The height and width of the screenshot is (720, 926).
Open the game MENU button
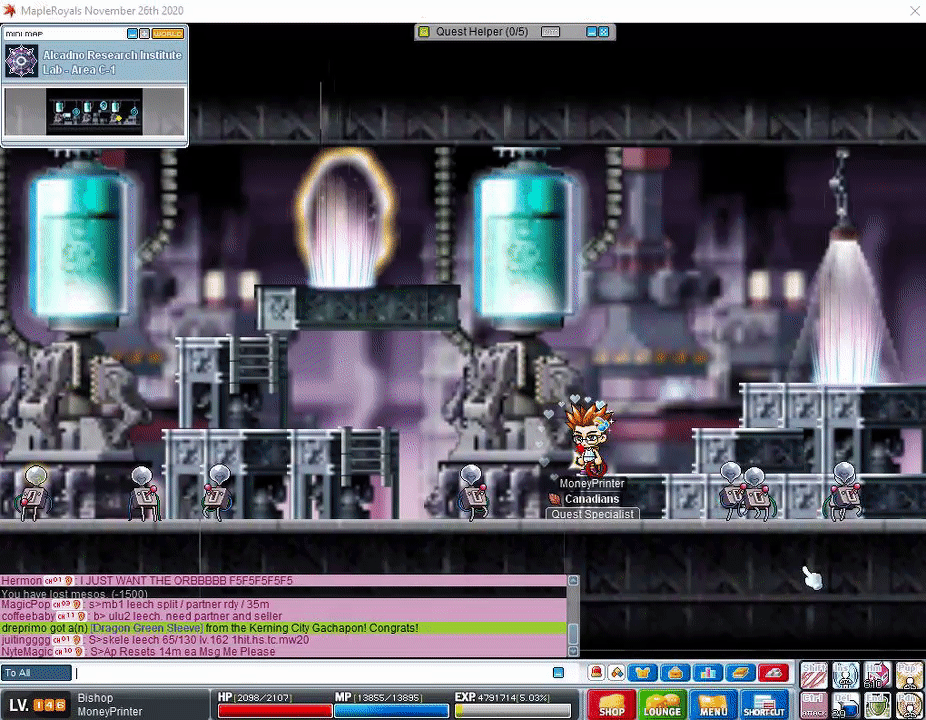tap(713, 705)
